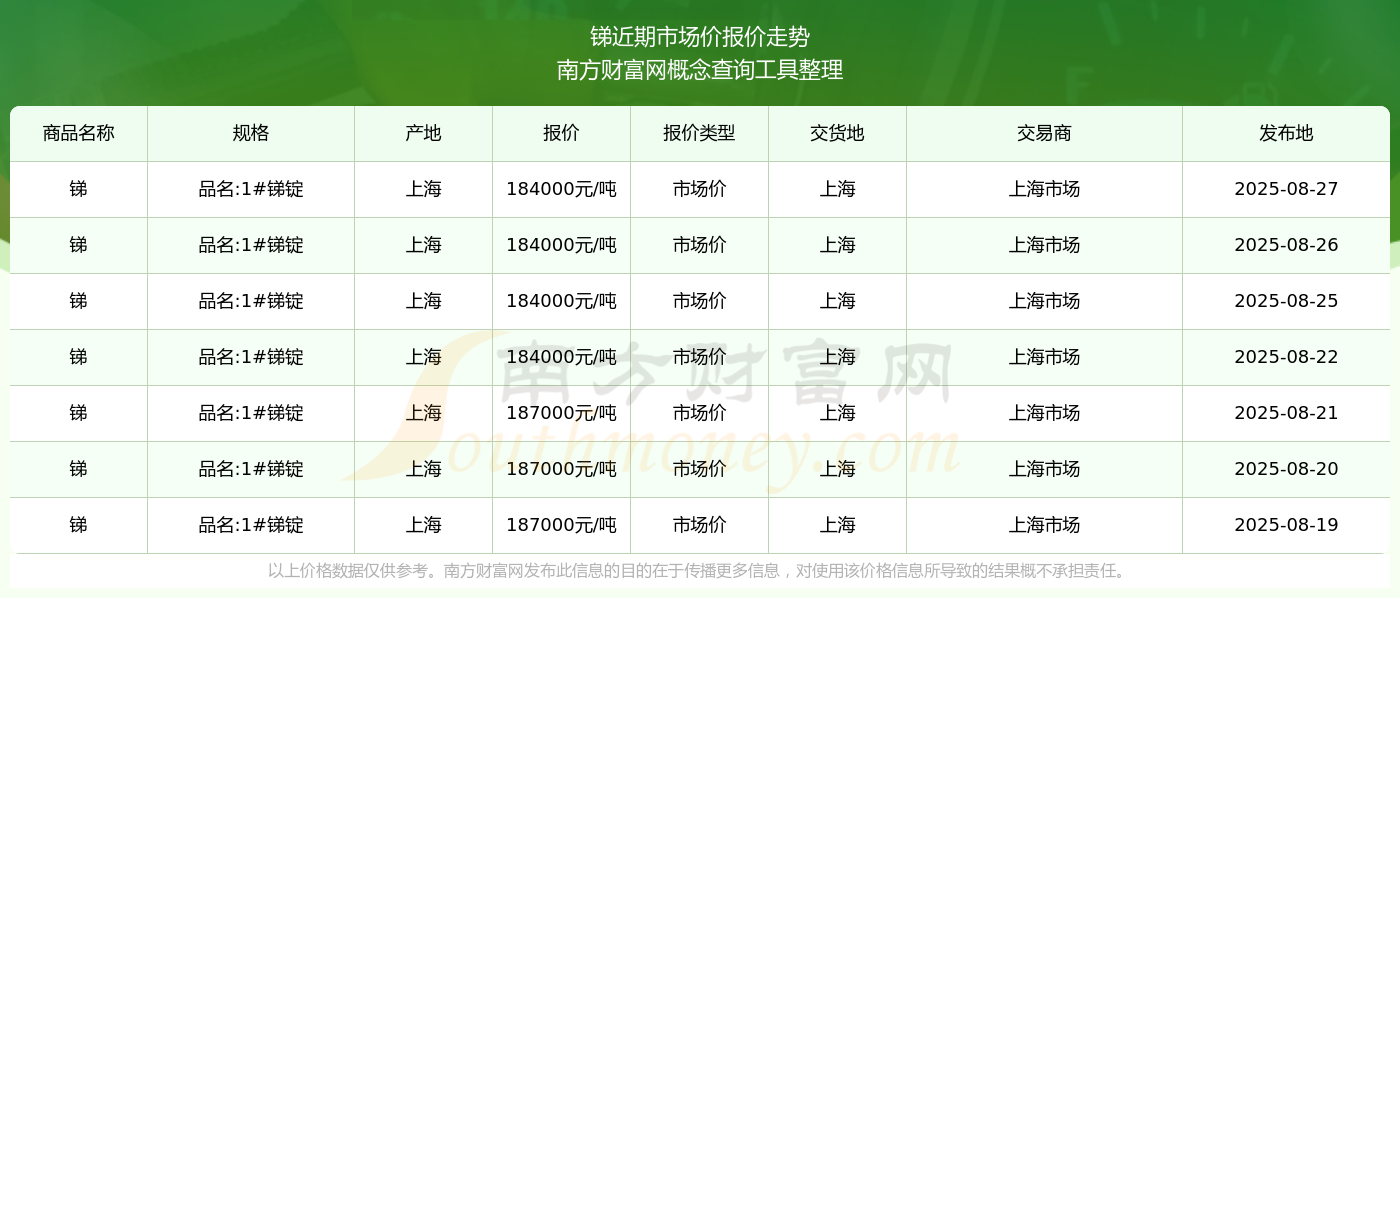Select the date cell 2025-08-19
Image resolution: width=1400 pixels, height=1205 pixels.
(x=1287, y=525)
